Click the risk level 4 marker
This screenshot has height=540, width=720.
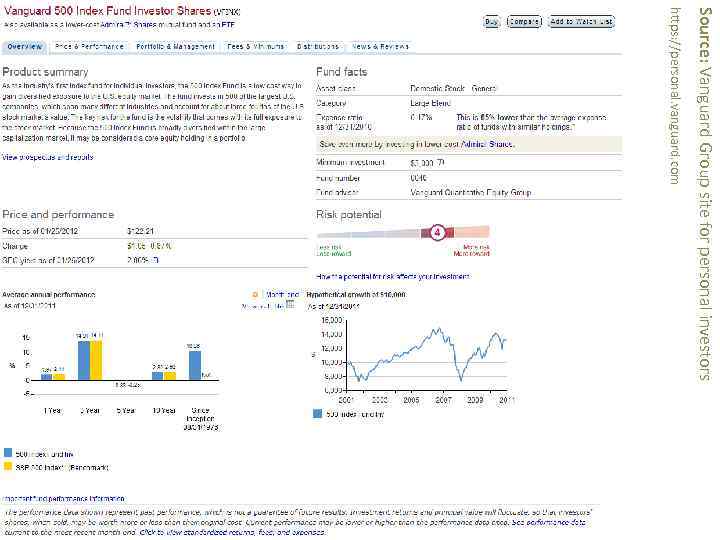tap(437, 232)
